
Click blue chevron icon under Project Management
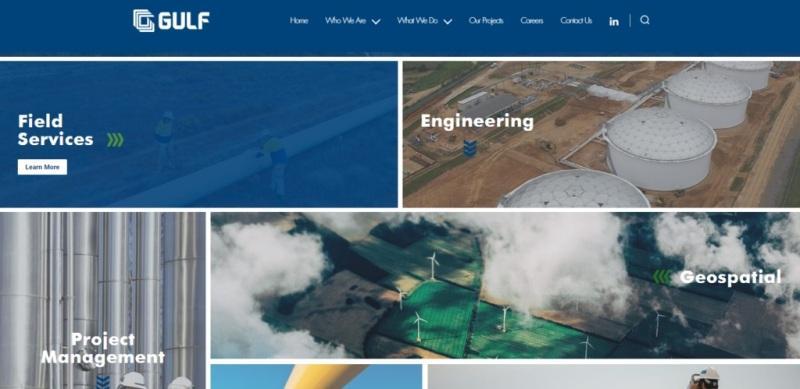pos(103,381)
